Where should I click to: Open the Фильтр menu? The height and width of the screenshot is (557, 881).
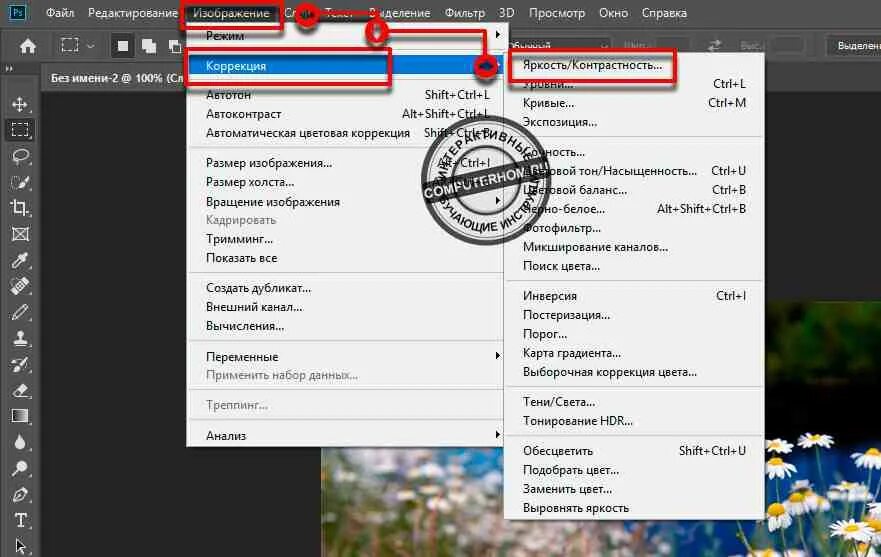(465, 12)
